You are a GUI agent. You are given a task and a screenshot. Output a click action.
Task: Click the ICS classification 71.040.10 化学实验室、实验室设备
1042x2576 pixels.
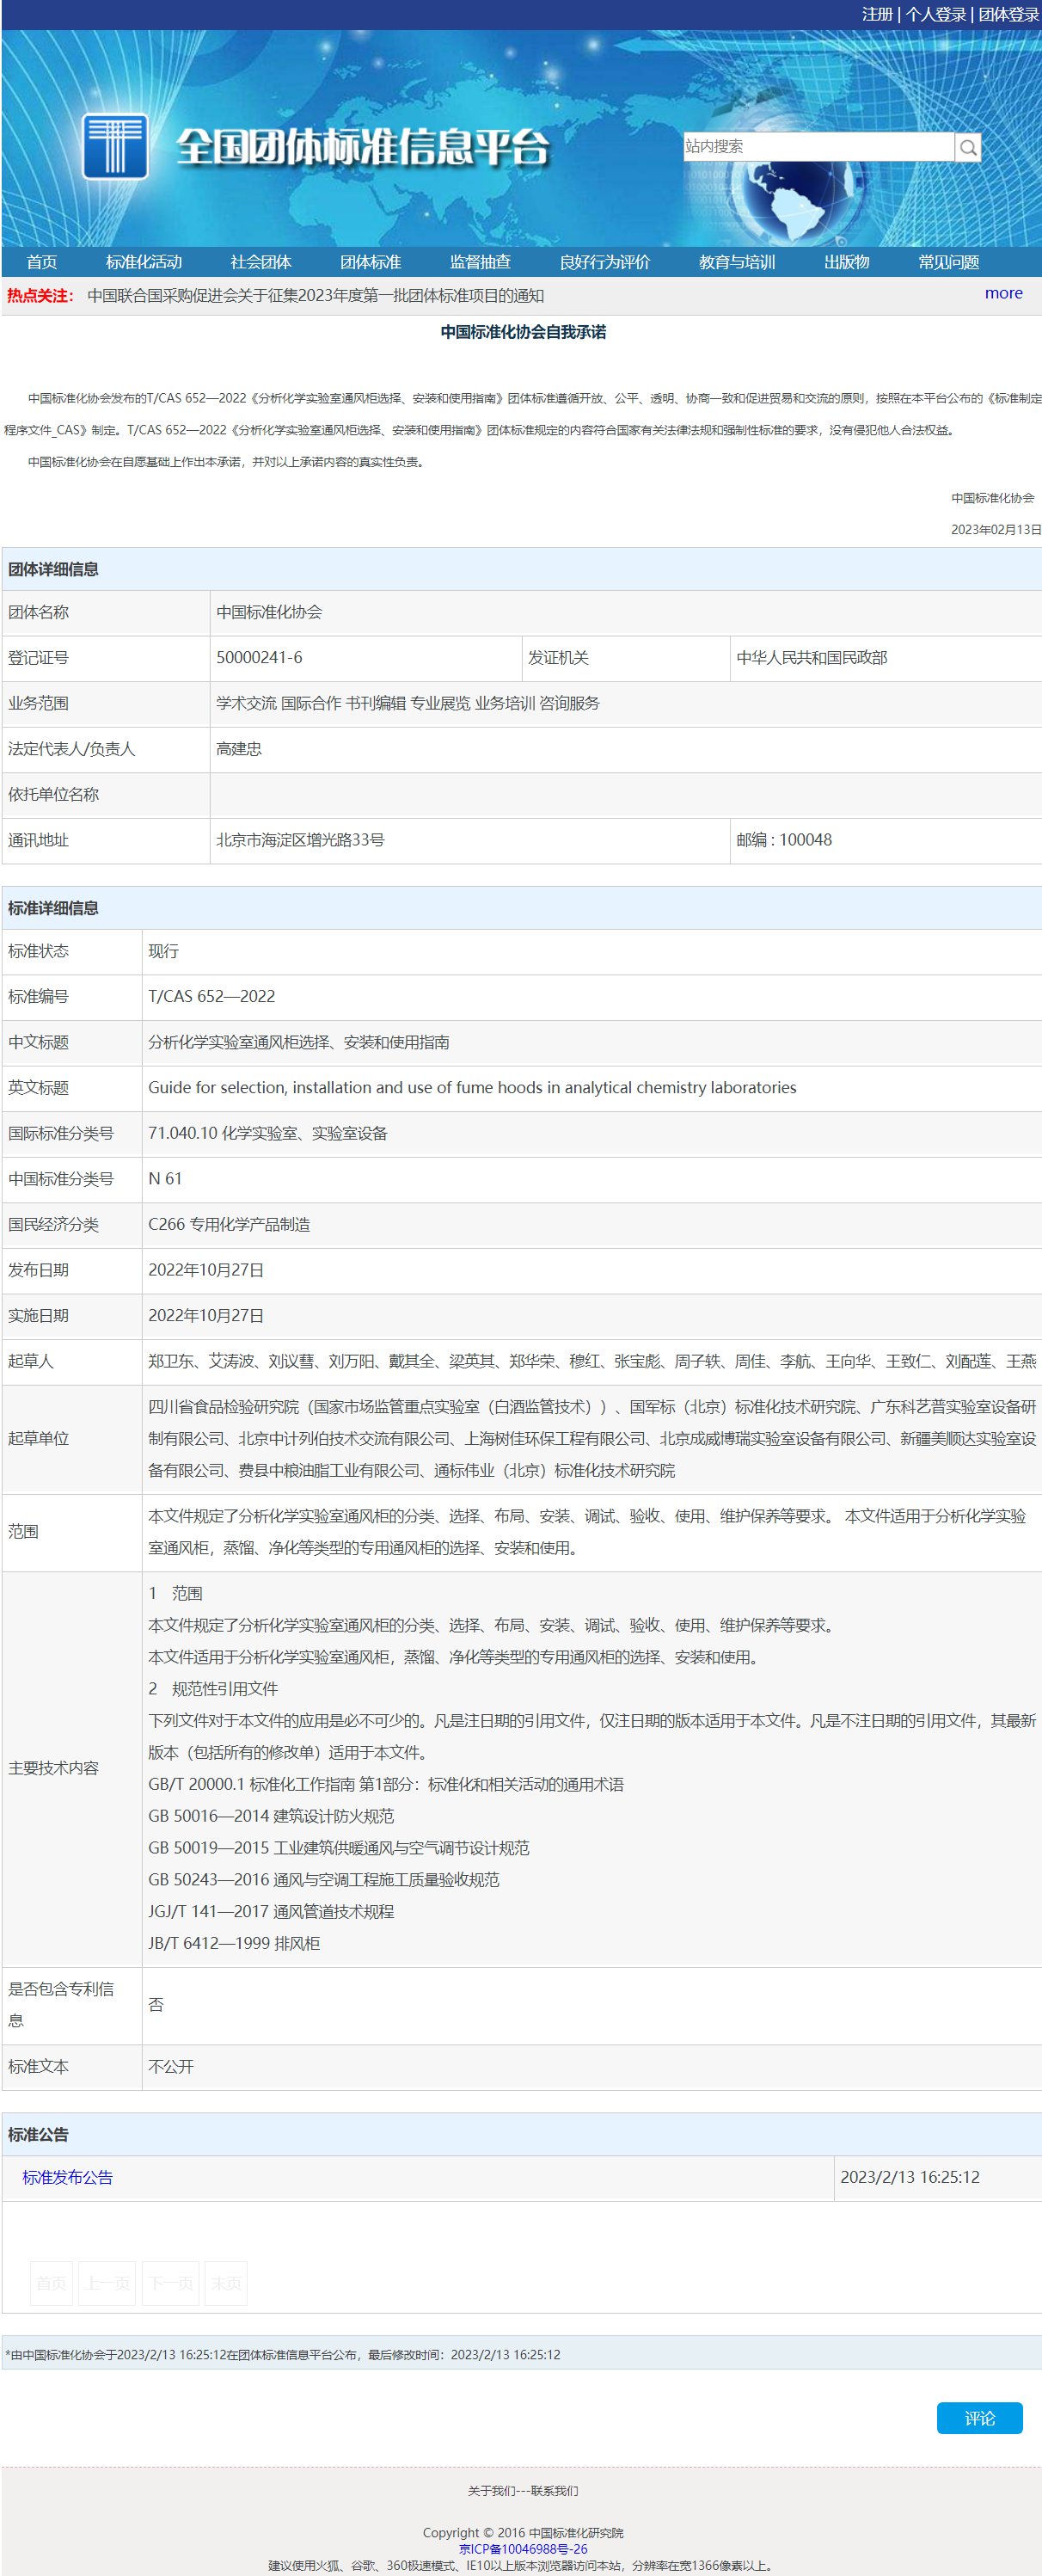click(x=268, y=1132)
